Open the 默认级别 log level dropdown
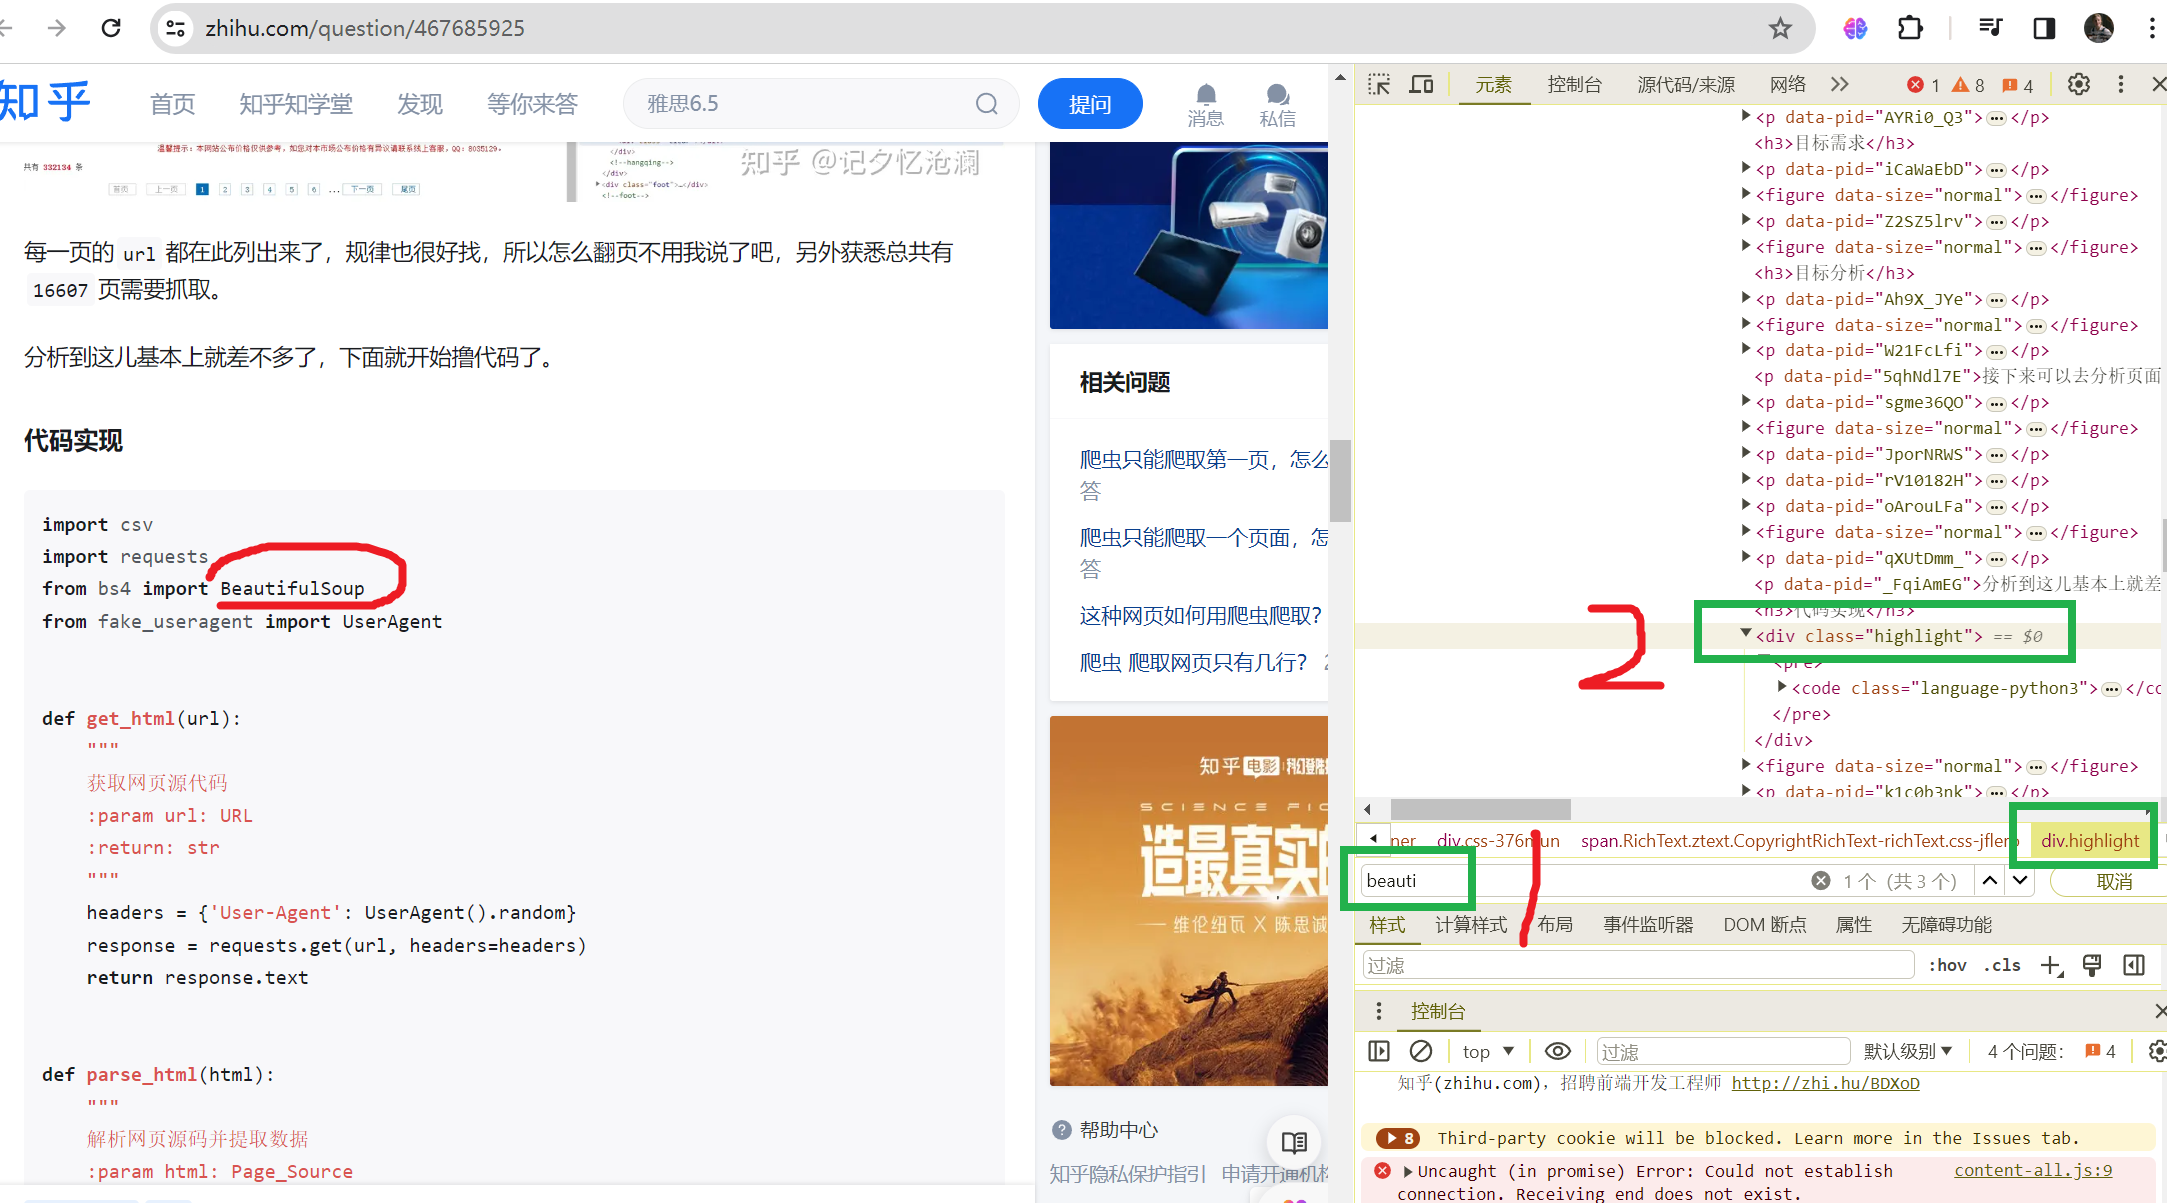The height and width of the screenshot is (1203, 2167). pos(1908,1051)
